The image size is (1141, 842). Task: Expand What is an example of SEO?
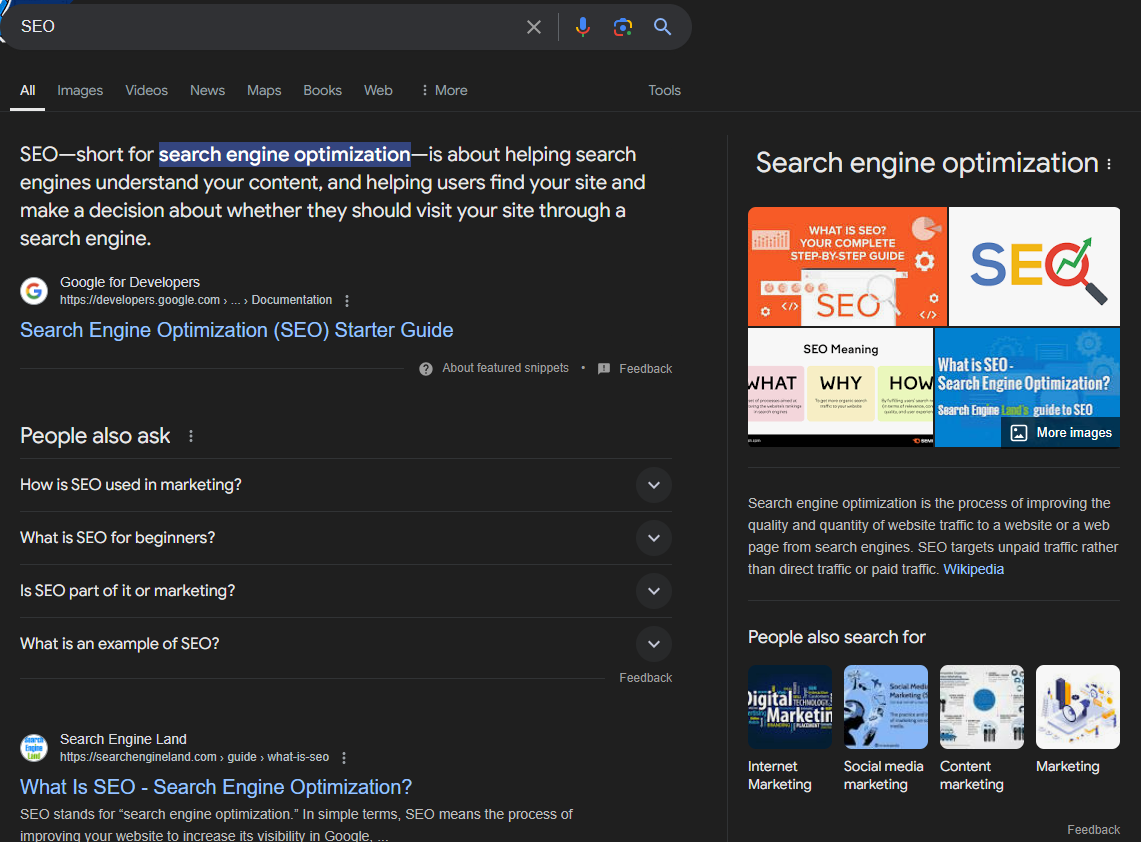click(x=346, y=644)
